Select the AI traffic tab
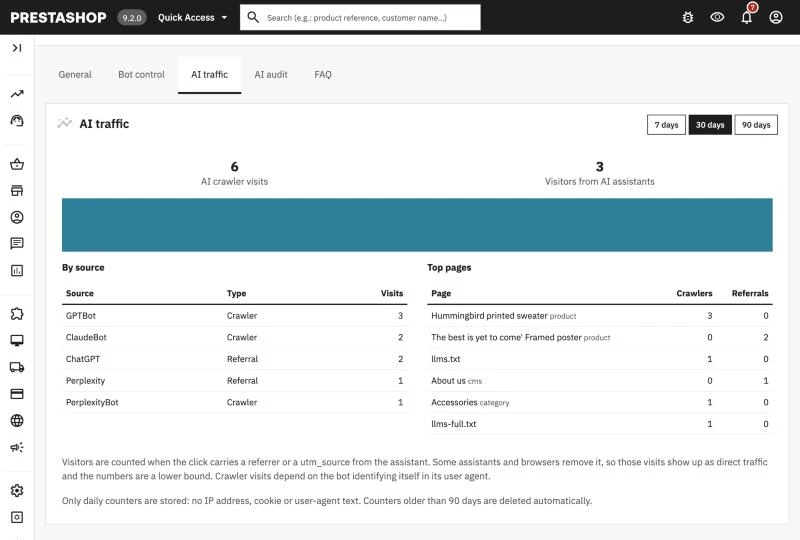This screenshot has width=800, height=540. (x=209, y=75)
